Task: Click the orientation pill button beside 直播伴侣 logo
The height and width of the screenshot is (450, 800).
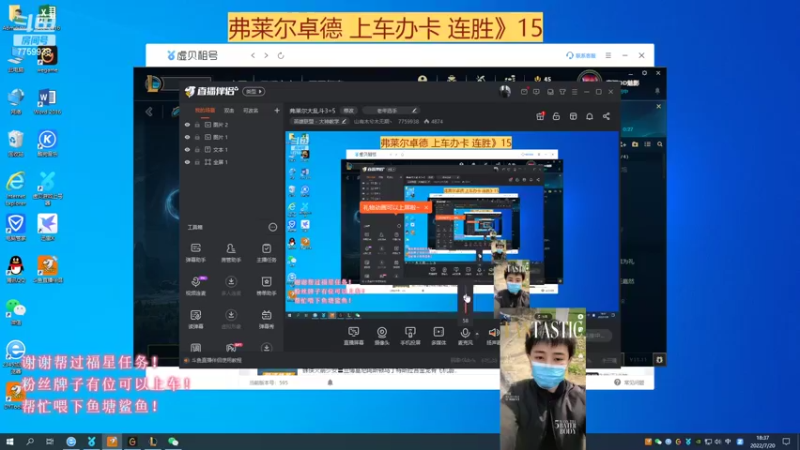Action: (254, 92)
